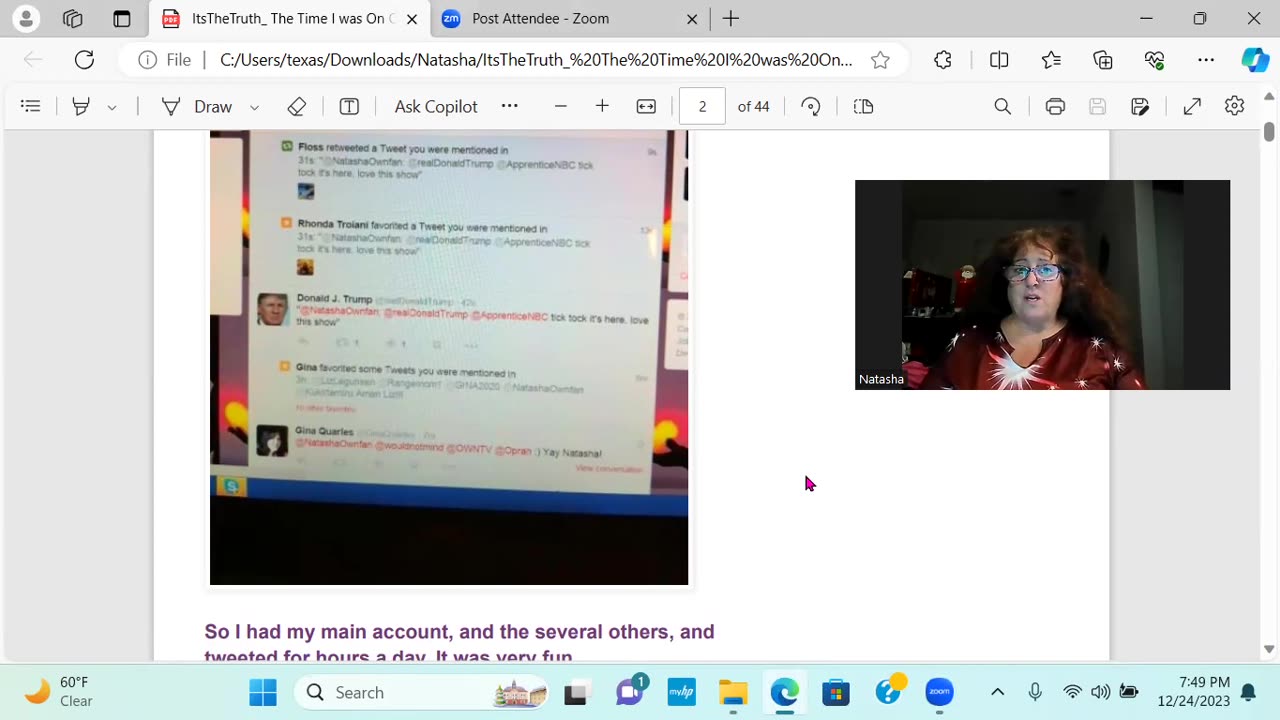This screenshot has height=720, width=1280.
Task: Open the notifications bell
Action: 1248,692
